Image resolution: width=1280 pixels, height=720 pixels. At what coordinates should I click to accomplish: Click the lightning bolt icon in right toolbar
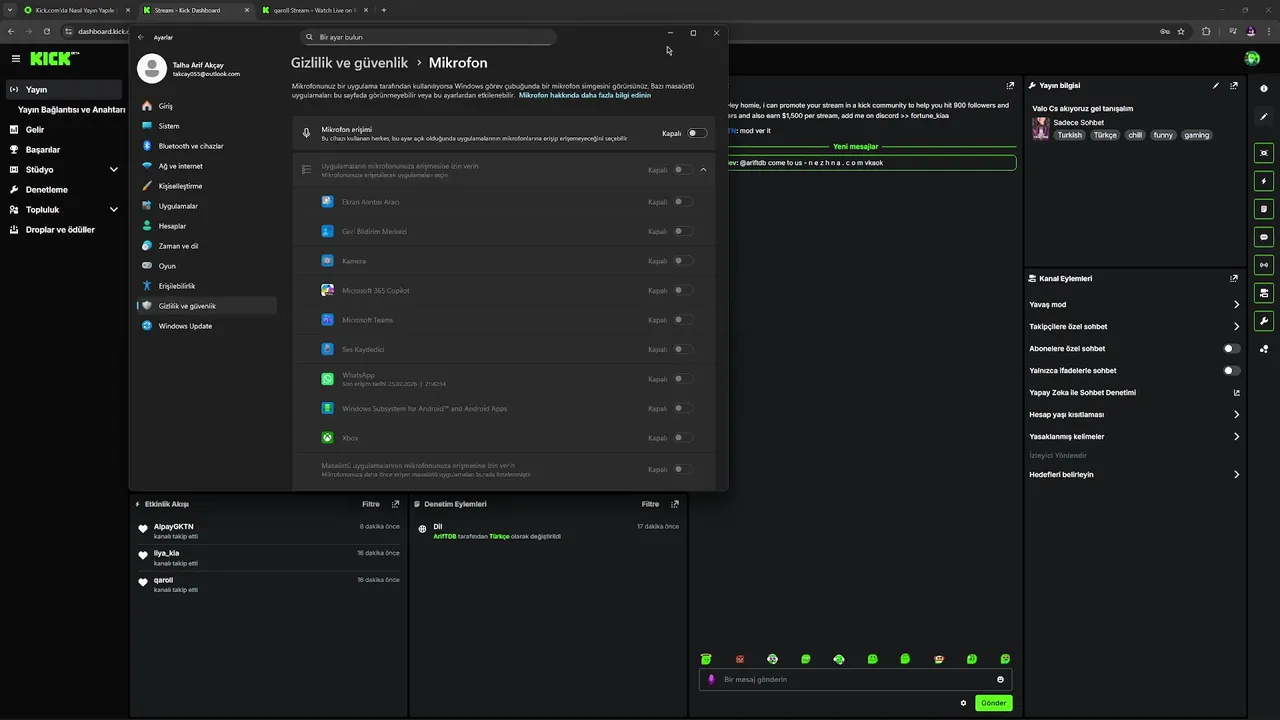click(x=1264, y=181)
